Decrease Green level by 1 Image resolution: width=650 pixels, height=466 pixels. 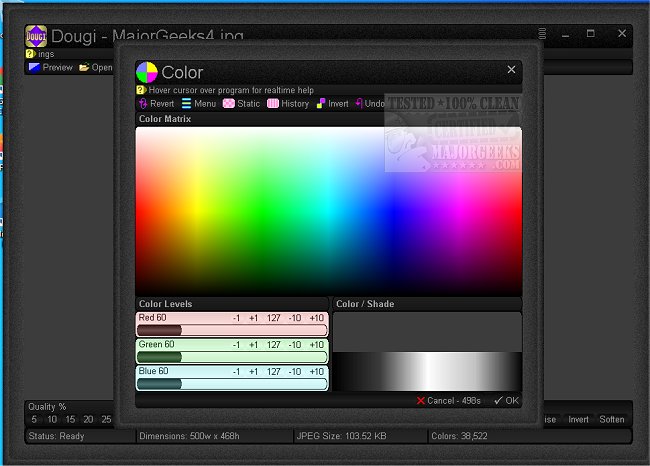click(236, 345)
